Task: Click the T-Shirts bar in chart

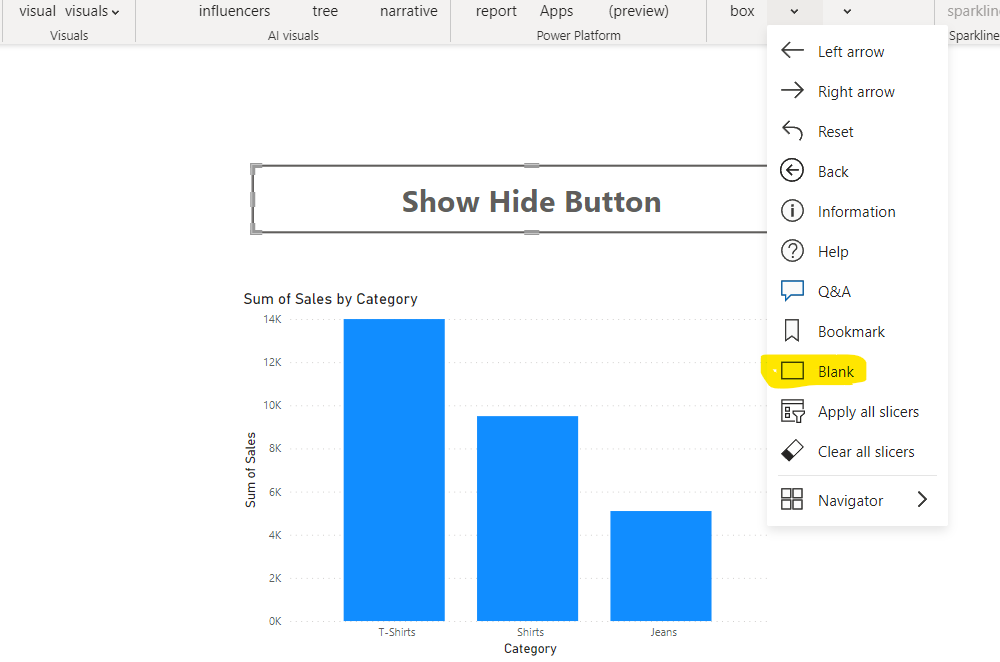Action: point(394,469)
